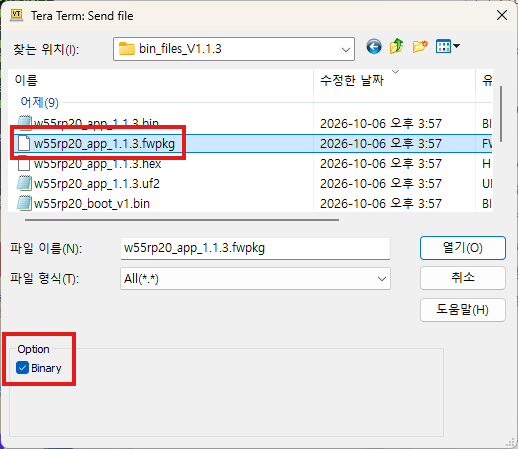Image resolution: width=518 pixels, height=449 pixels.
Task: Click the date of w55rp20_app_1.1.3.uf2 row
Action: 381,184
